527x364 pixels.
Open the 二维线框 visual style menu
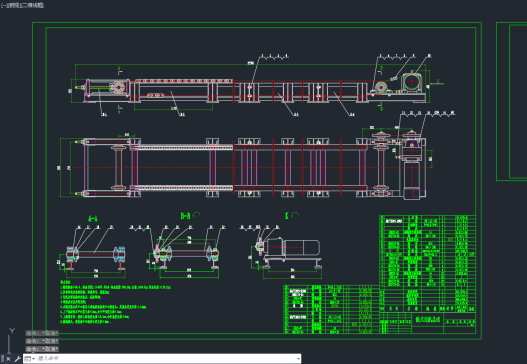click(32, 5)
